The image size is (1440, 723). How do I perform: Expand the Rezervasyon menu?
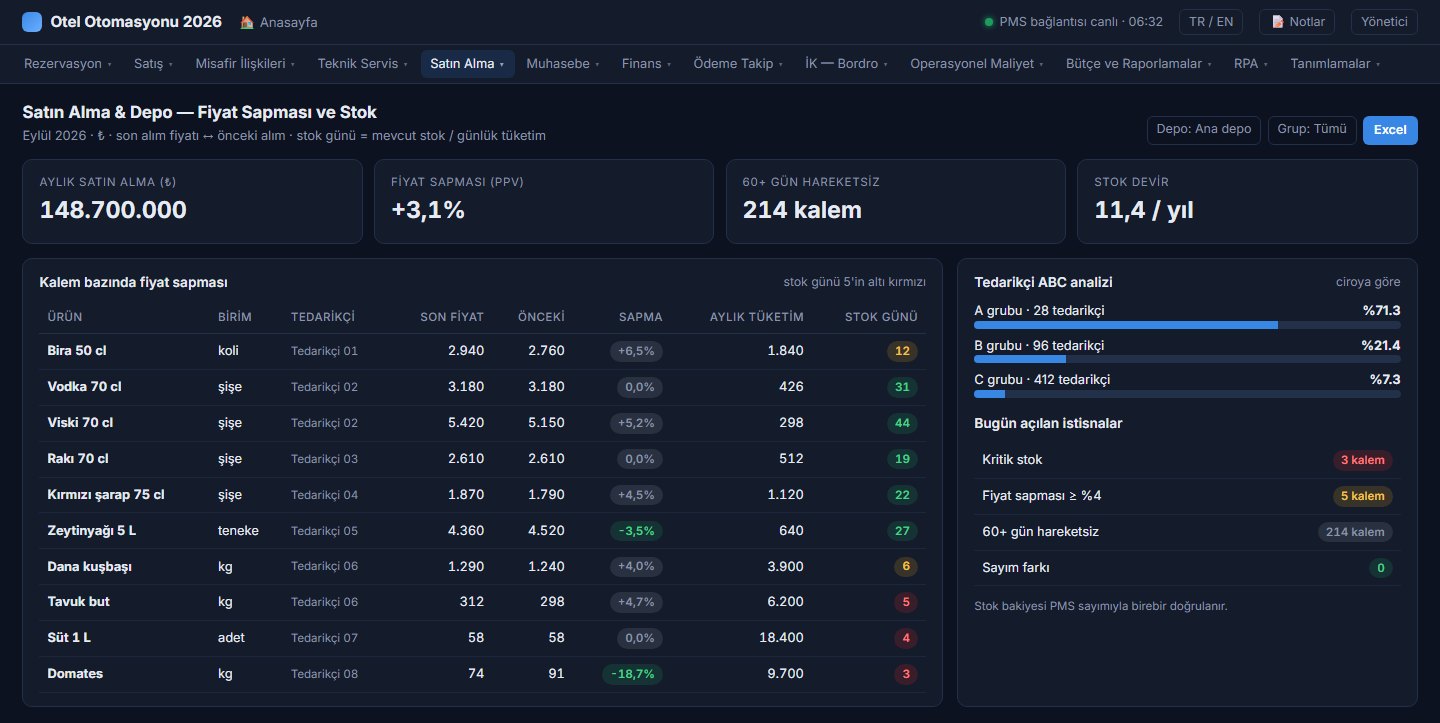68,64
